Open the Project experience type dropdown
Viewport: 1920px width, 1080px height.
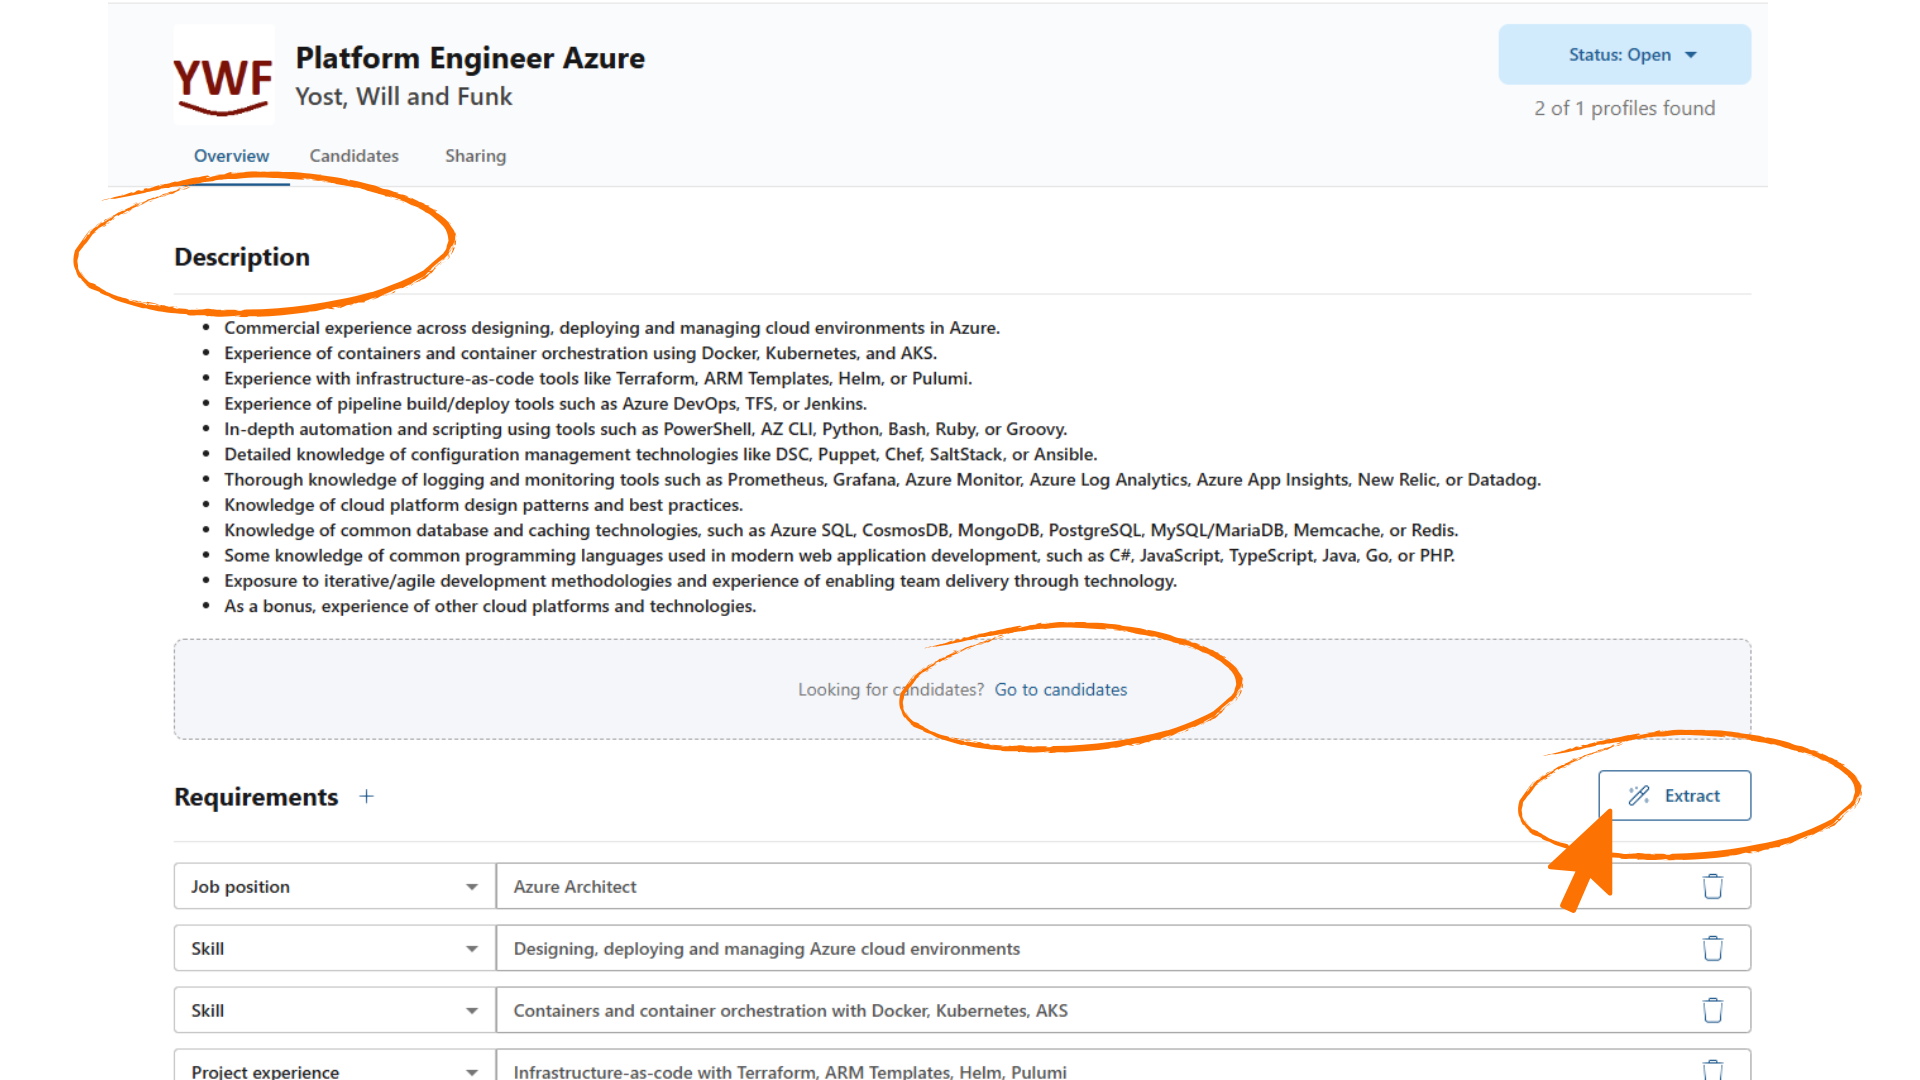(335, 1066)
